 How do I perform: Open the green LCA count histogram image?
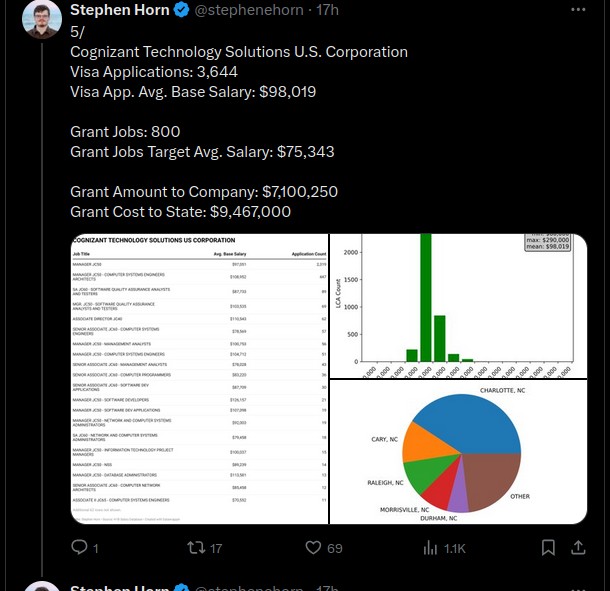pyautogui.click(x=458, y=306)
